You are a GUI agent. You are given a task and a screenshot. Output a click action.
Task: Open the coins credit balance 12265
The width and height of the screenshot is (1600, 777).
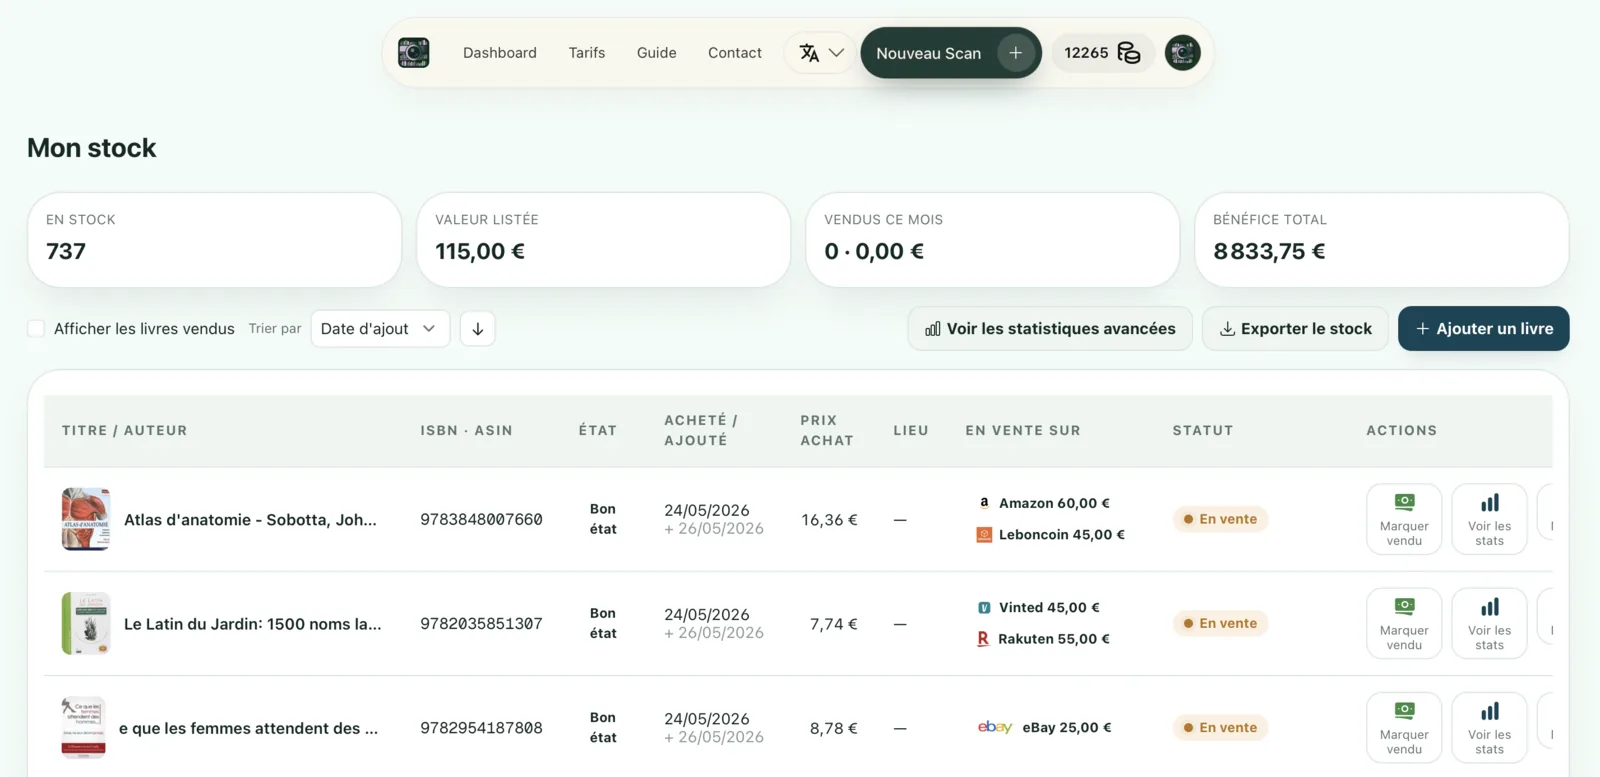point(1102,53)
